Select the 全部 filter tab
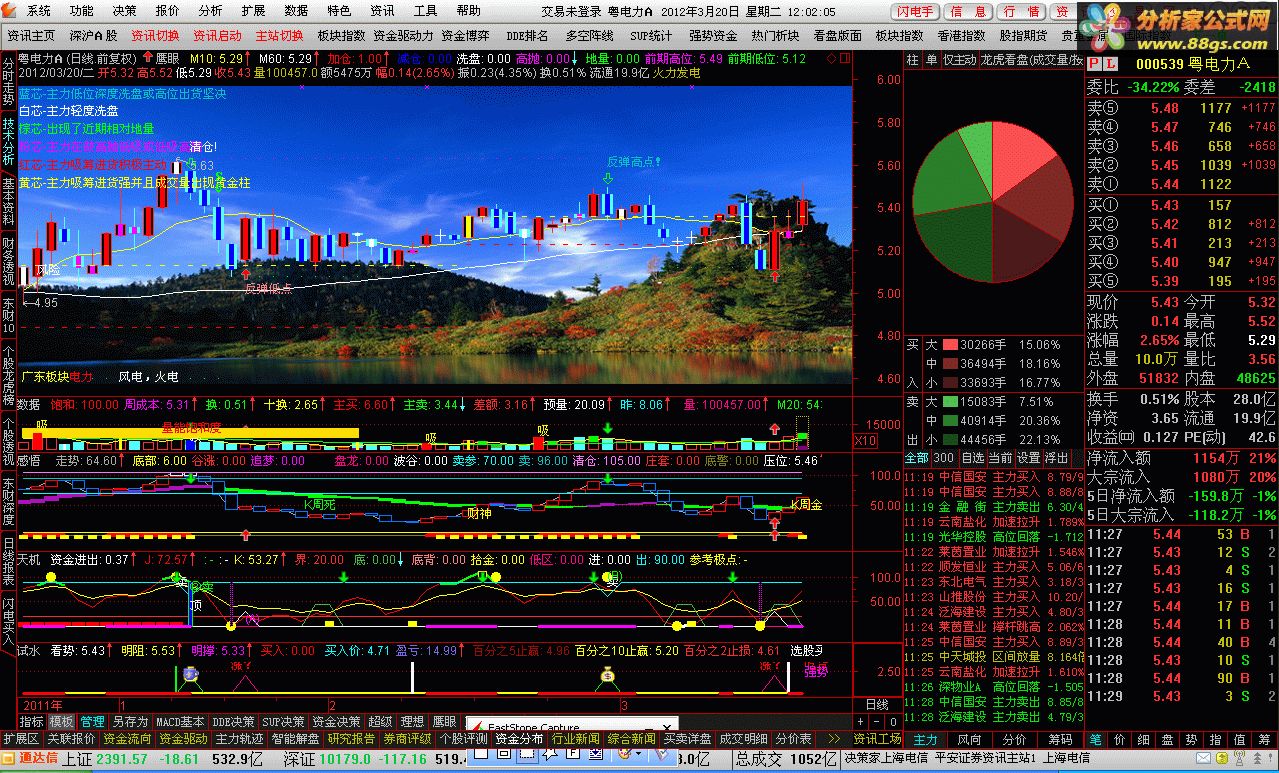Image resolution: width=1279 pixels, height=773 pixels. [x=916, y=458]
